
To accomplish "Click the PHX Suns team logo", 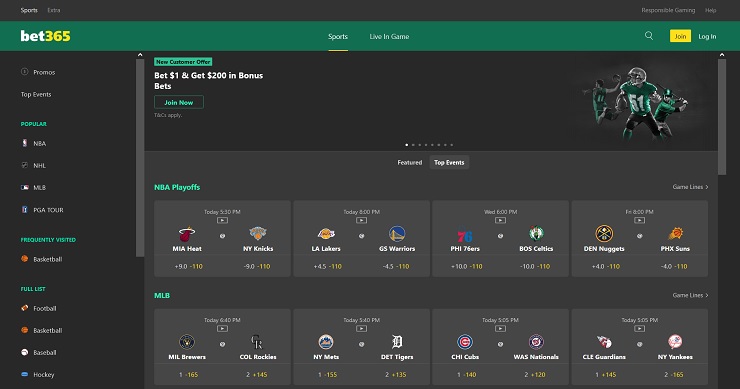I will pos(675,234).
